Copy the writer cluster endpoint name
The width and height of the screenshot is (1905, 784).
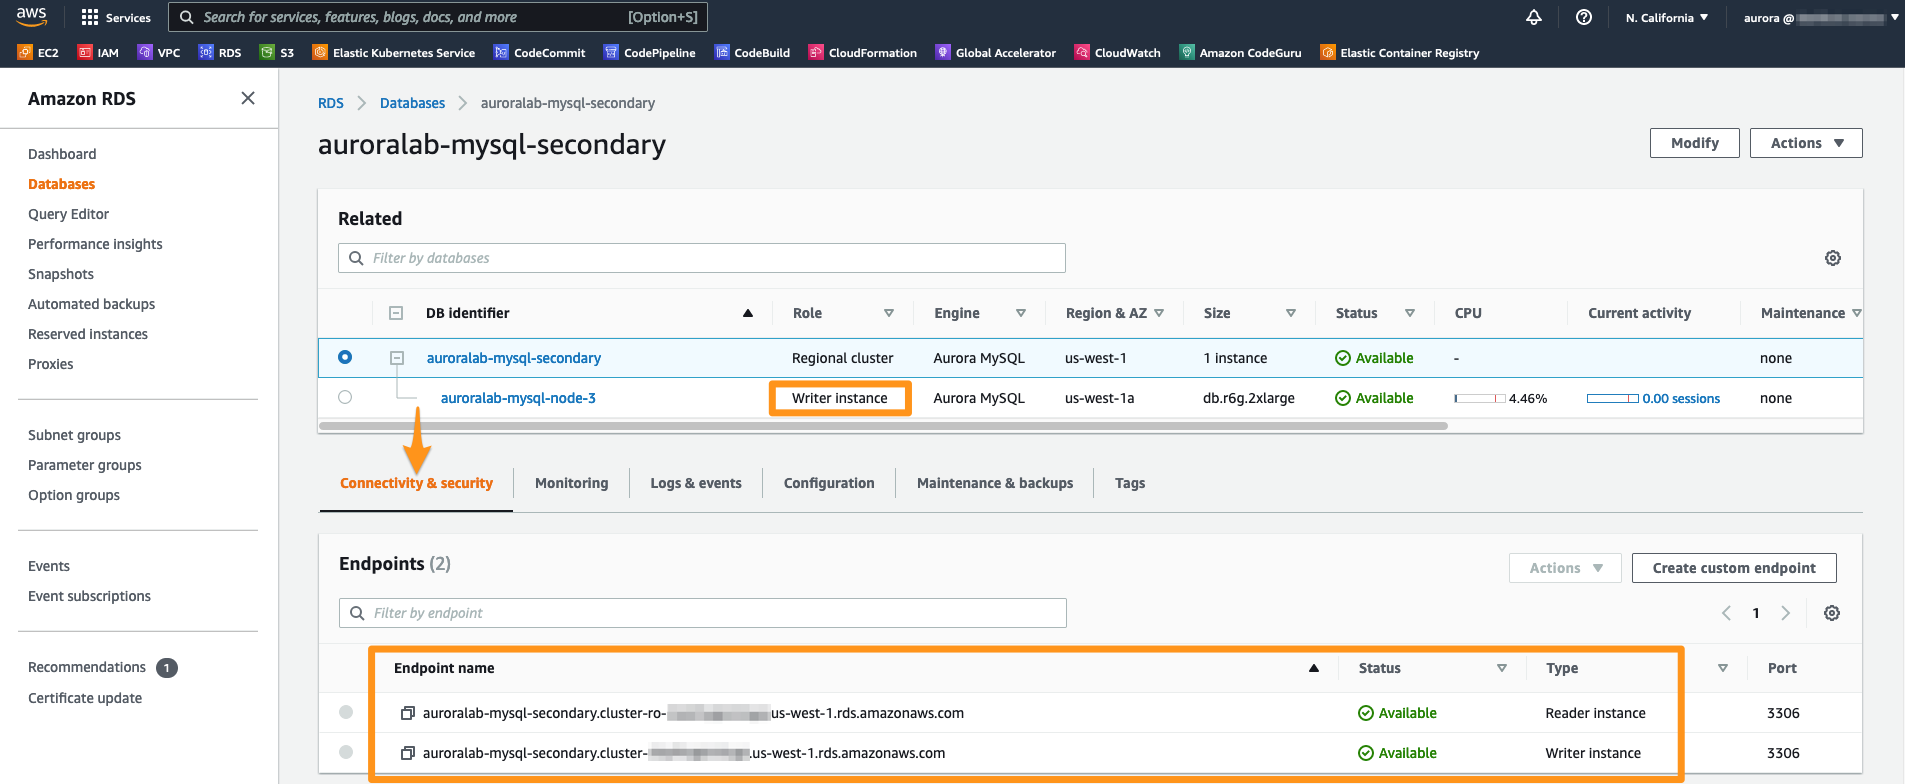point(407,753)
